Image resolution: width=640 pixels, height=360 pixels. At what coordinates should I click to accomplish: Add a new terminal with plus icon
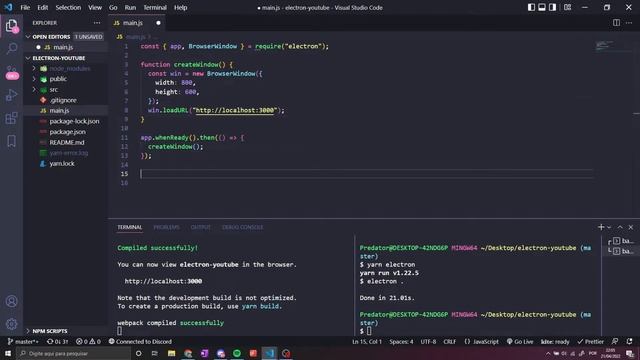(x=600, y=227)
